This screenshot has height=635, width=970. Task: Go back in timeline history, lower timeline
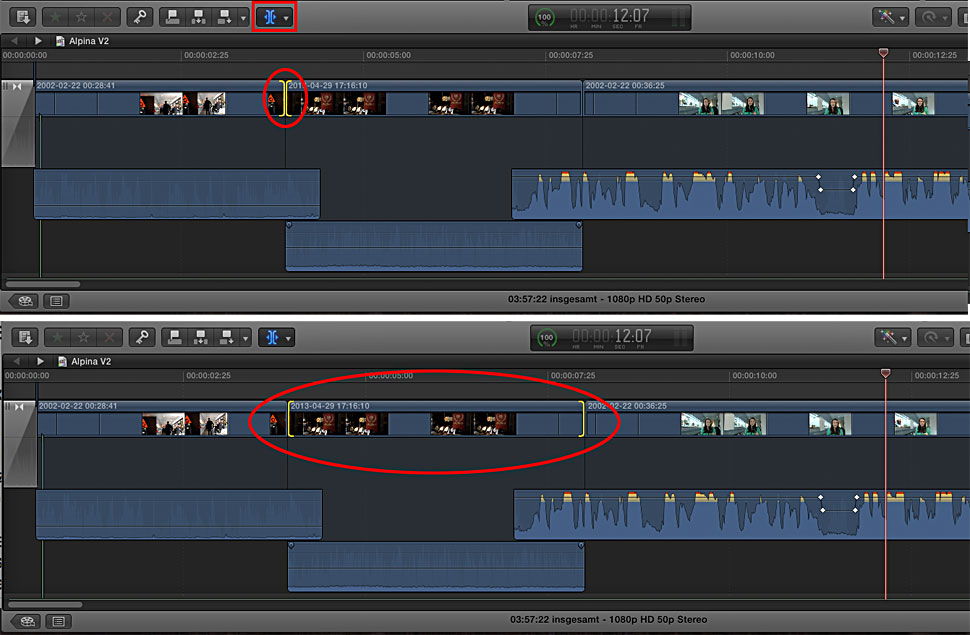[x=17, y=361]
